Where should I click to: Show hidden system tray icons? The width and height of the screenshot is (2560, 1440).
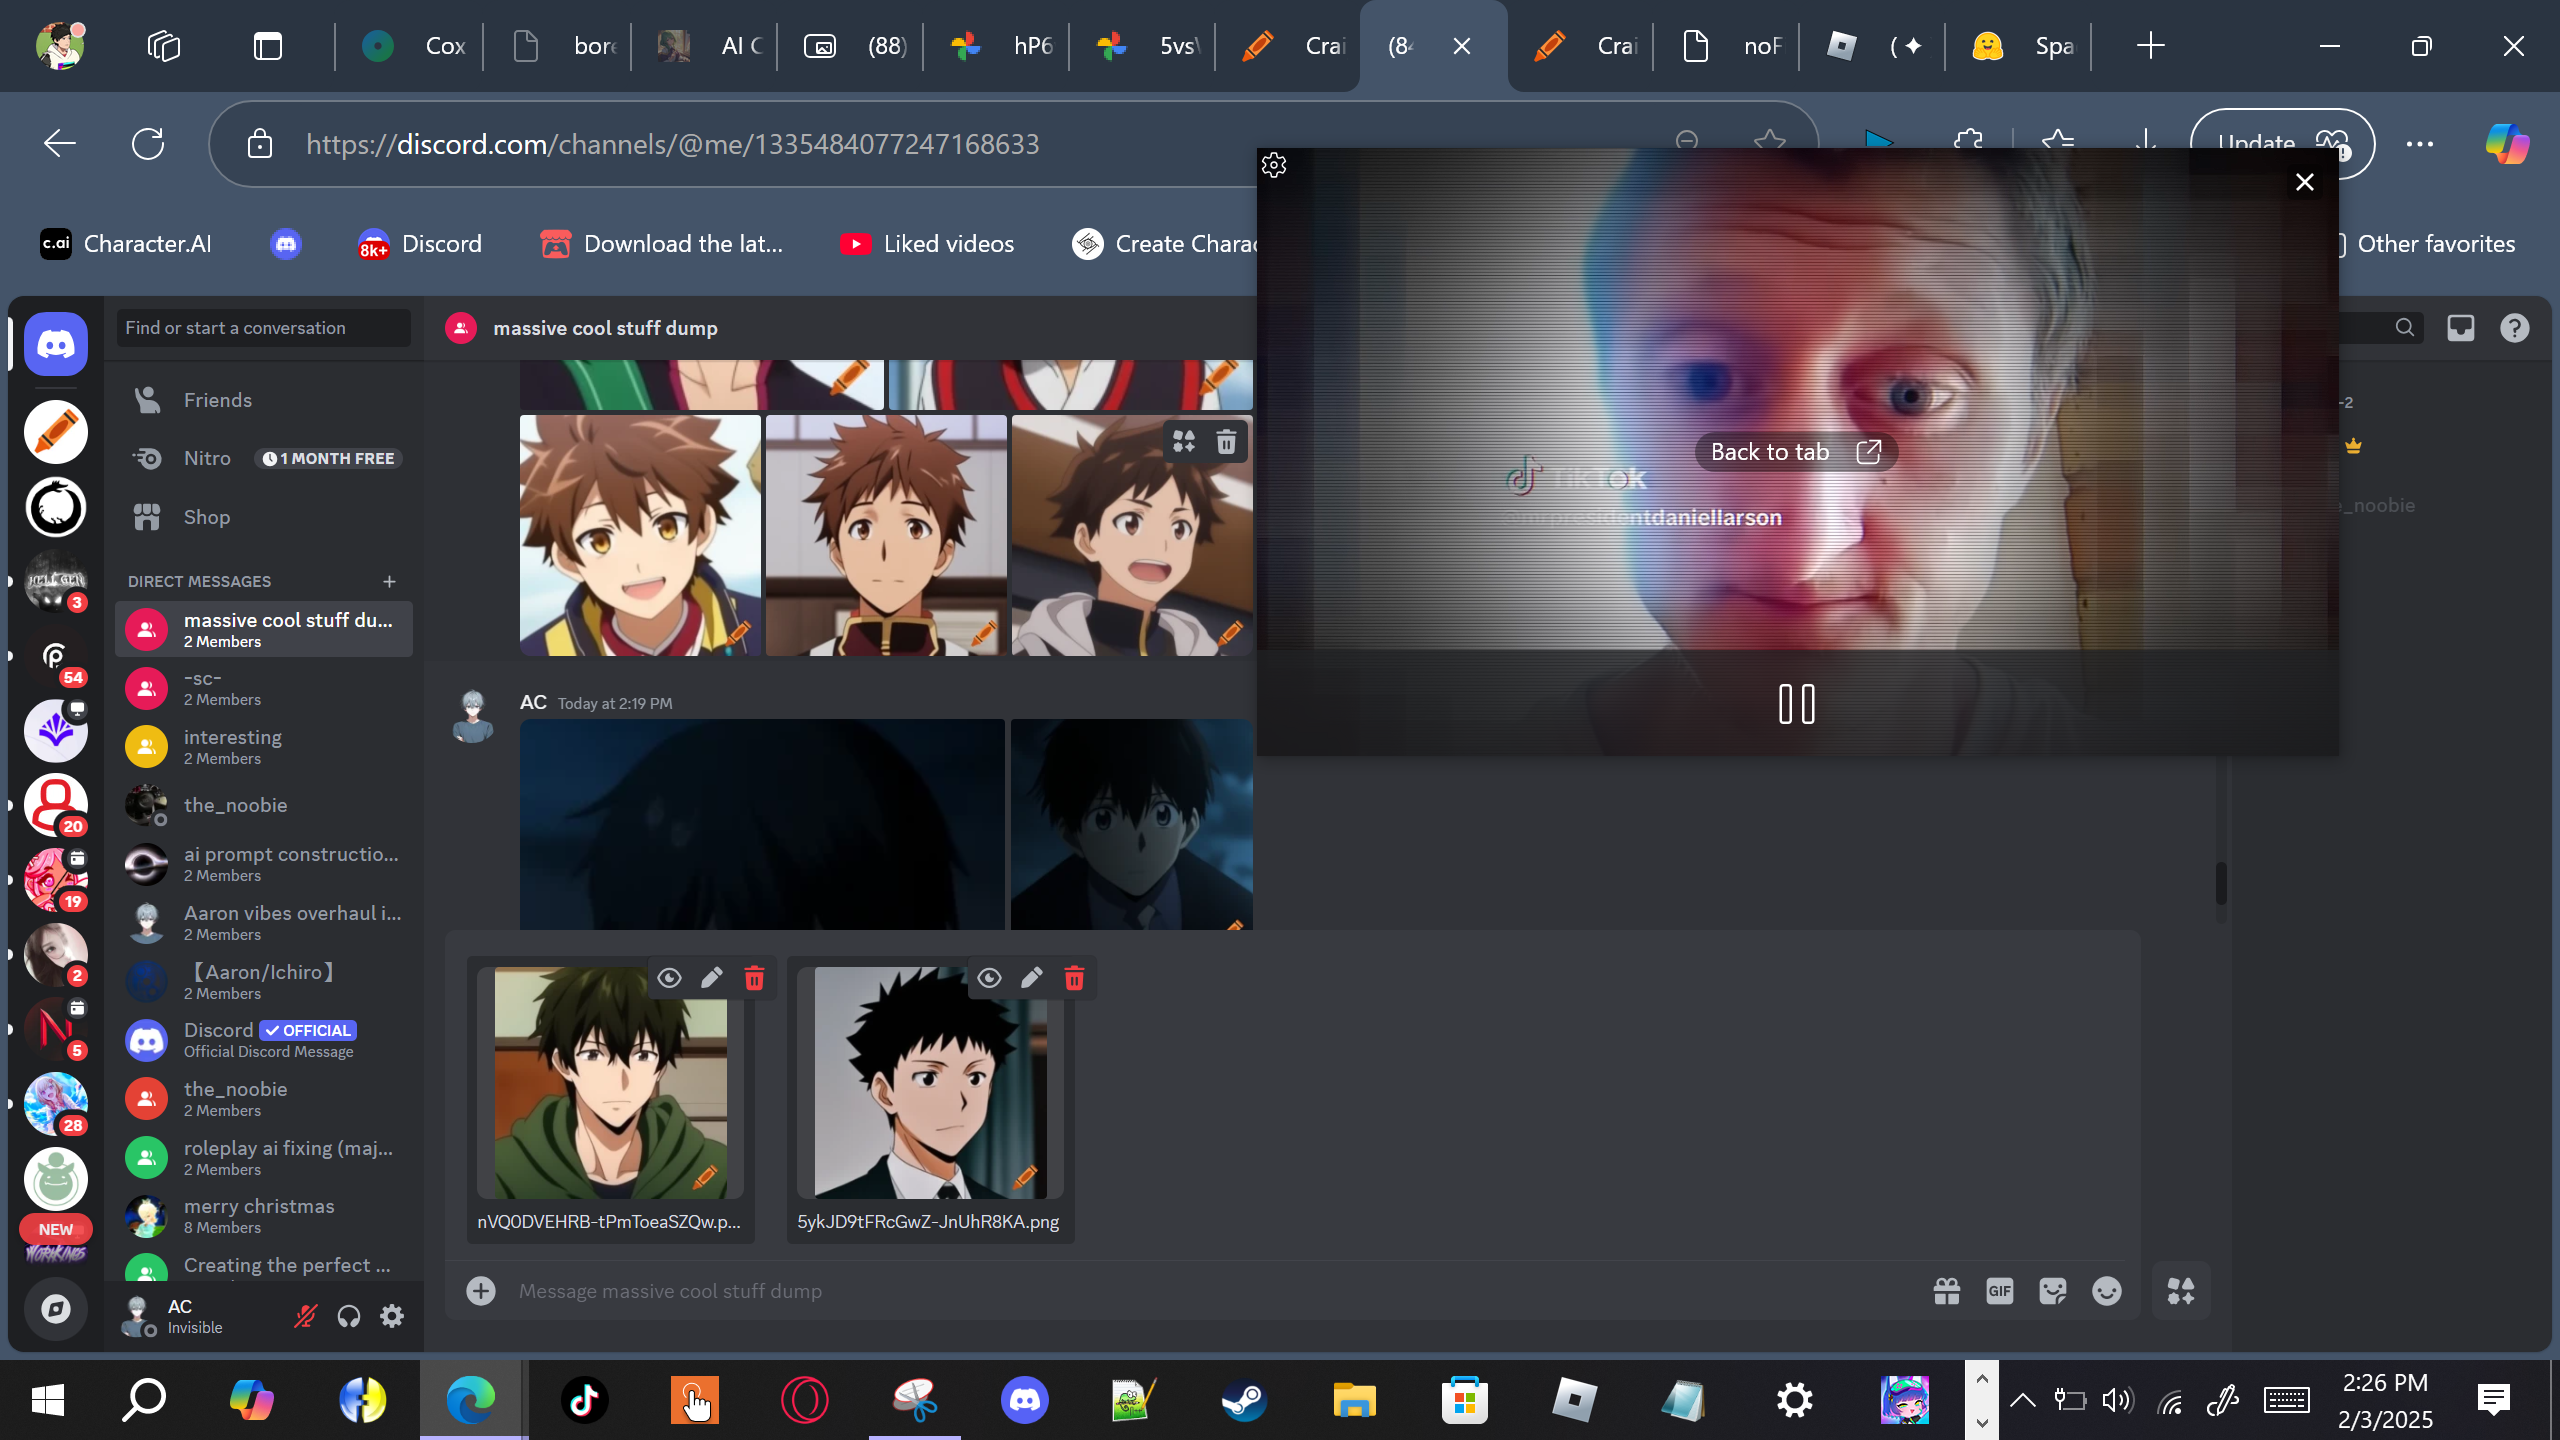[2022, 1400]
